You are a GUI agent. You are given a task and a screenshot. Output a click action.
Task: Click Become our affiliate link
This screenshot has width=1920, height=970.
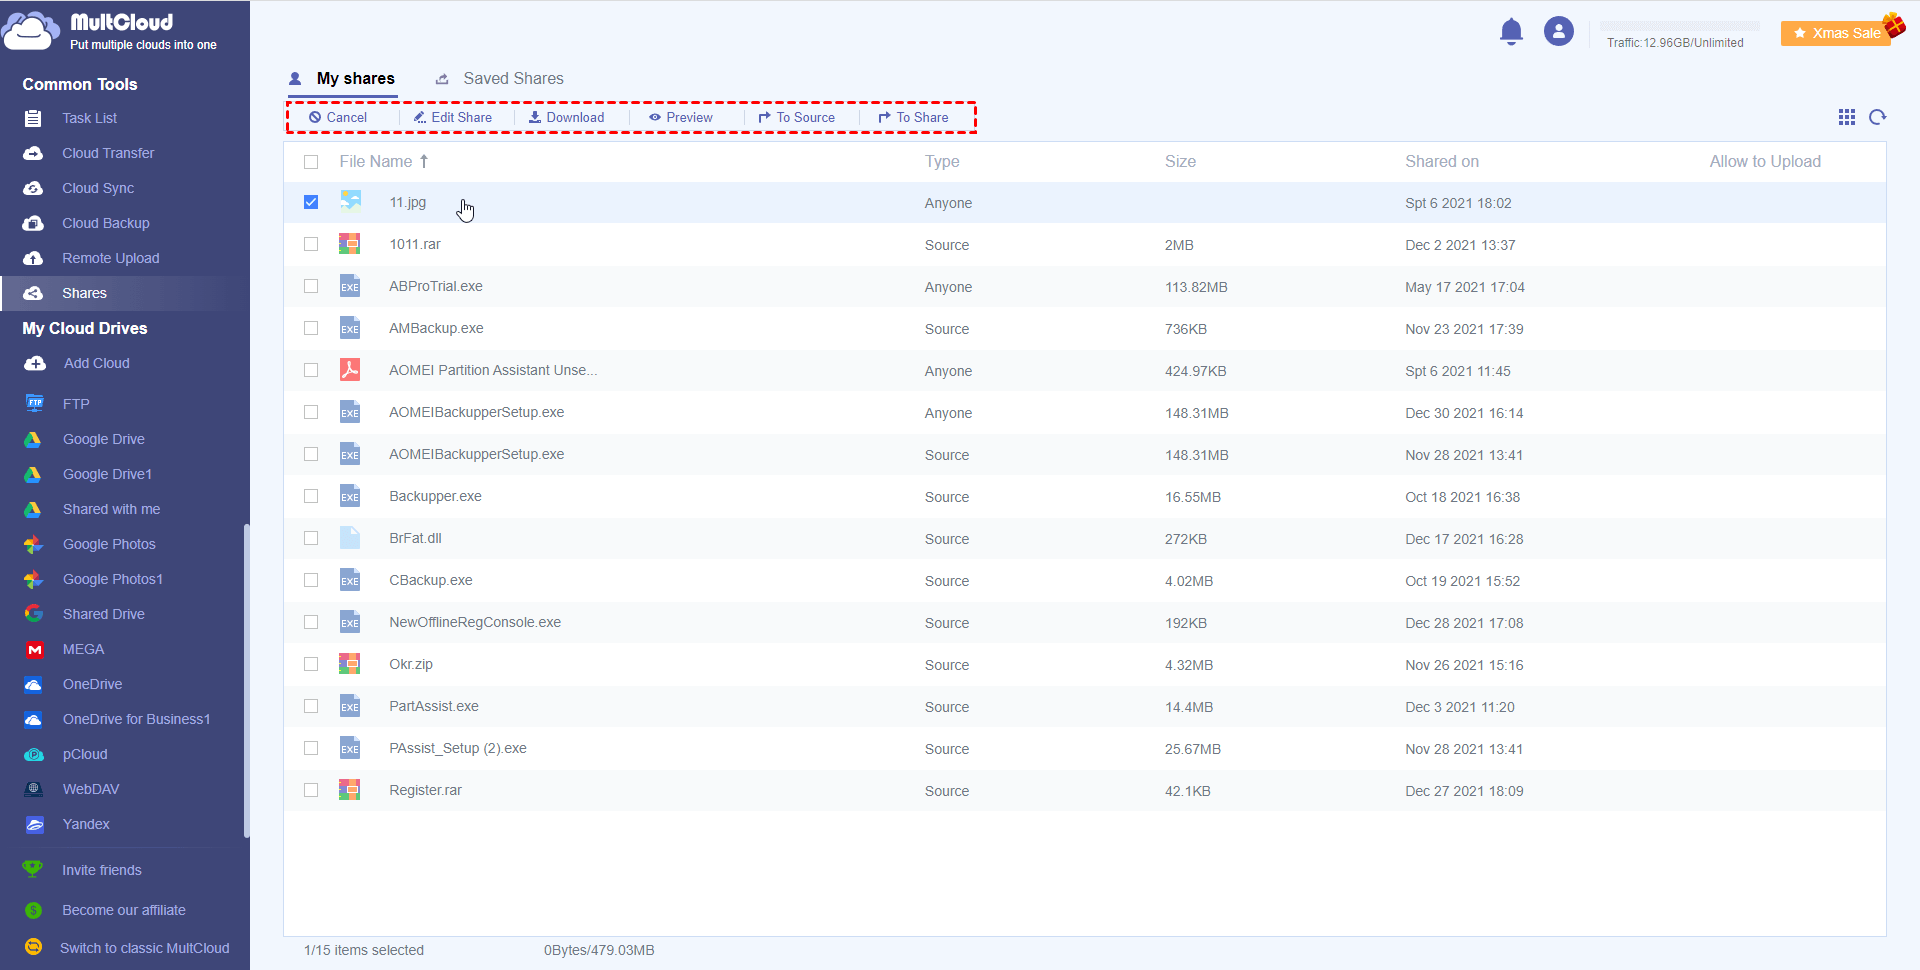click(x=124, y=910)
